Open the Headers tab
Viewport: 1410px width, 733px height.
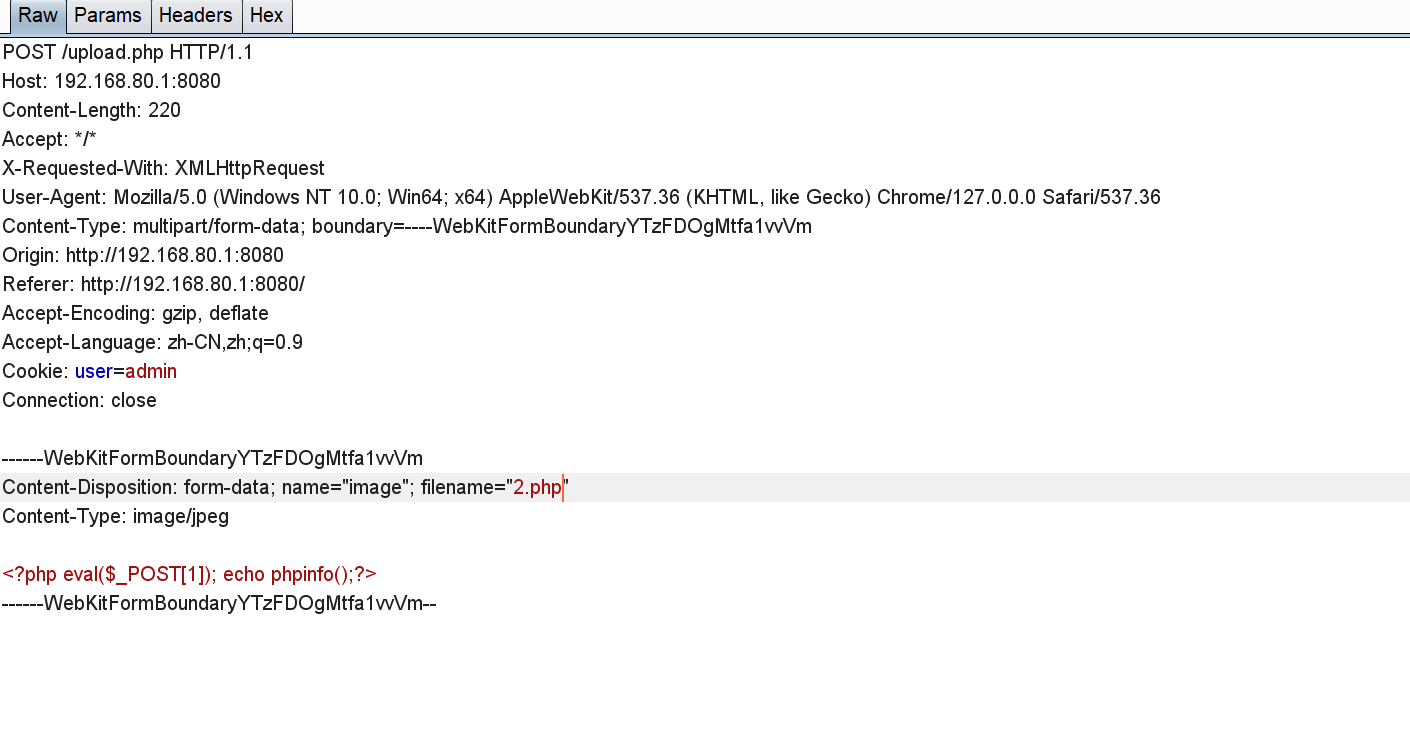196,16
